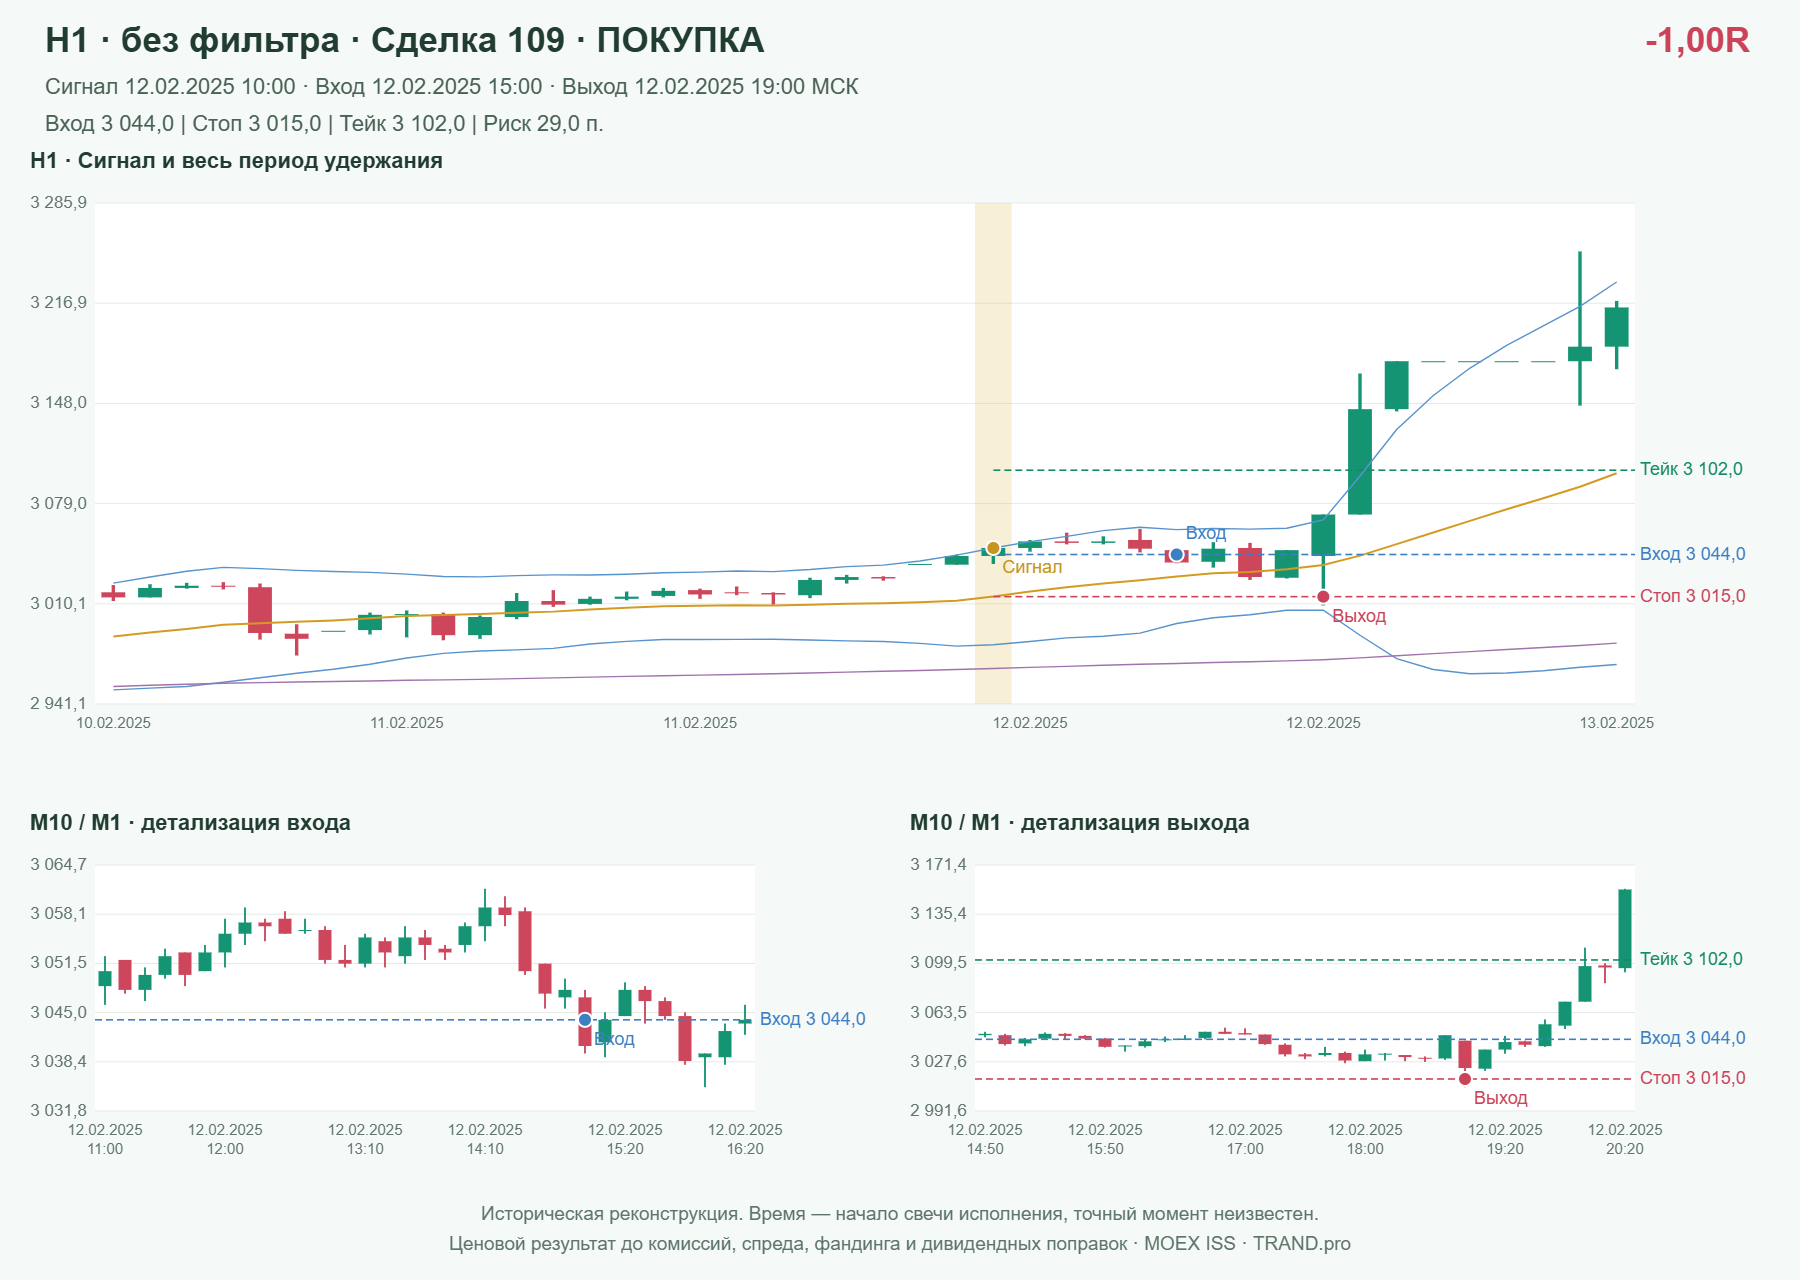This screenshot has height=1280, width=1800.
Task: Click the Вход 3 044,0 label in exit detail chart
Action: [1692, 1038]
